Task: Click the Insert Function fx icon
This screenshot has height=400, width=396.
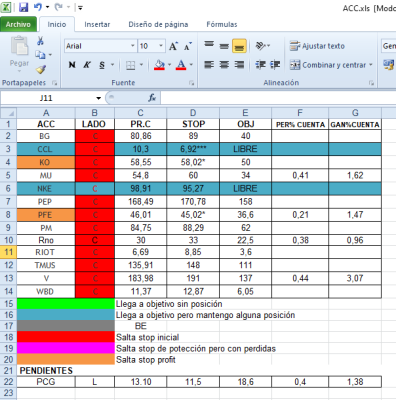Action: click(152, 98)
